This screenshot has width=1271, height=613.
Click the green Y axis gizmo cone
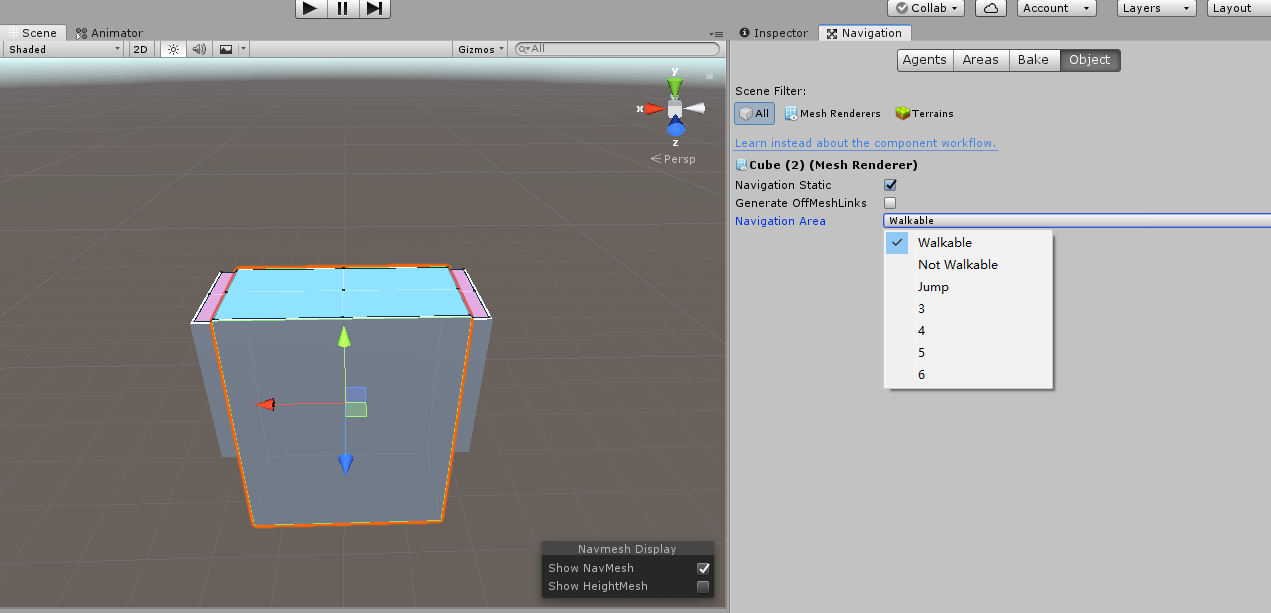click(675, 88)
